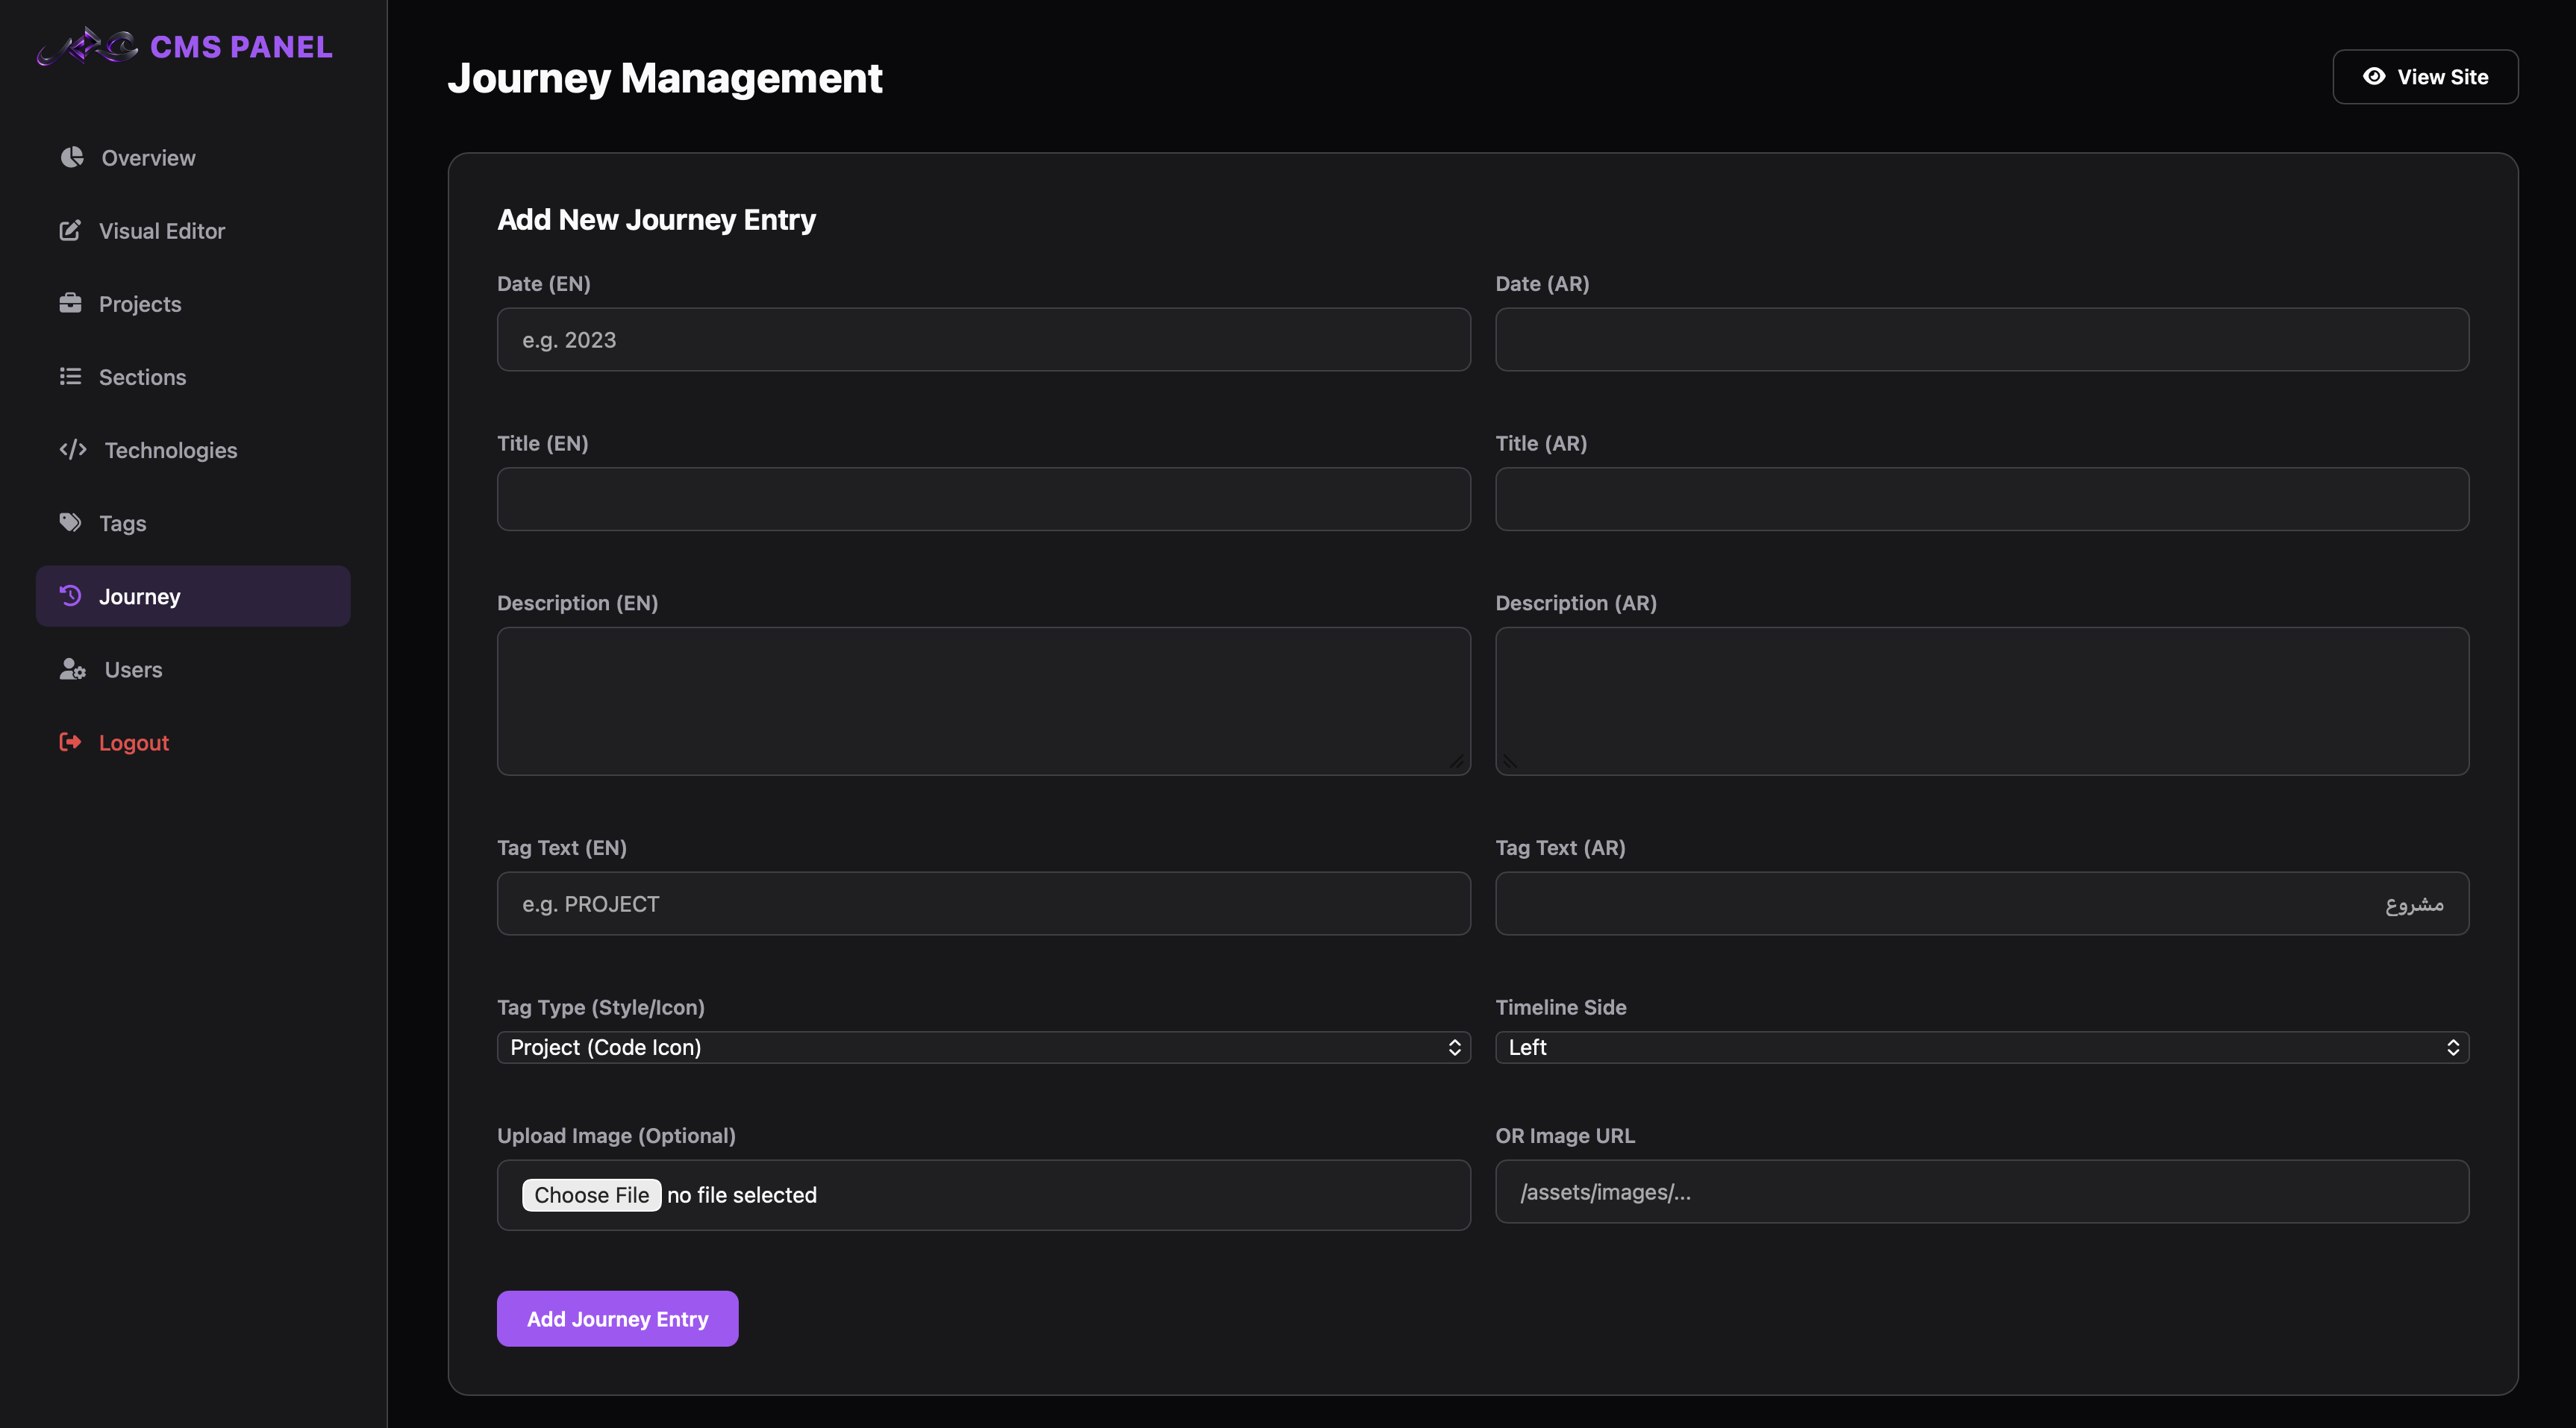The height and width of the screenshot is (1428, 2576).
Task: Focus the Title (EN) input field
Action: coord(983,499)
